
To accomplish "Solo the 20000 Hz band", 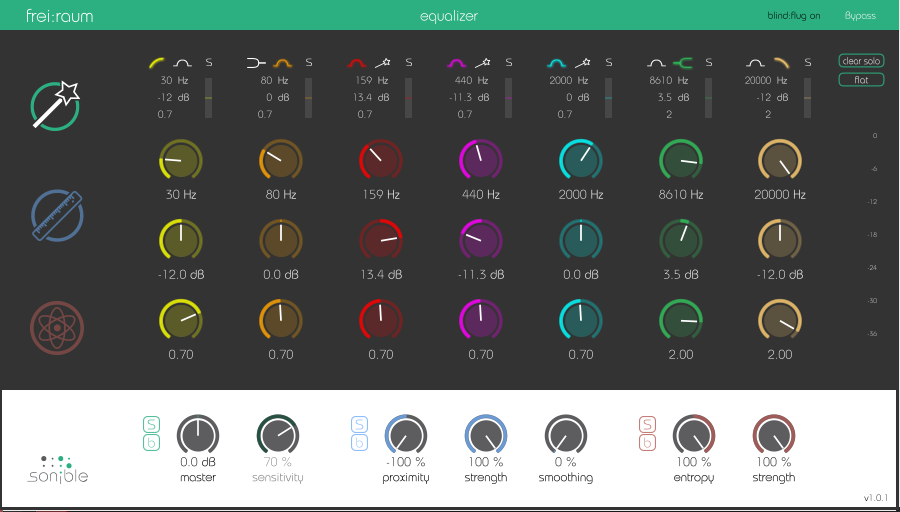I will point(808,62).
